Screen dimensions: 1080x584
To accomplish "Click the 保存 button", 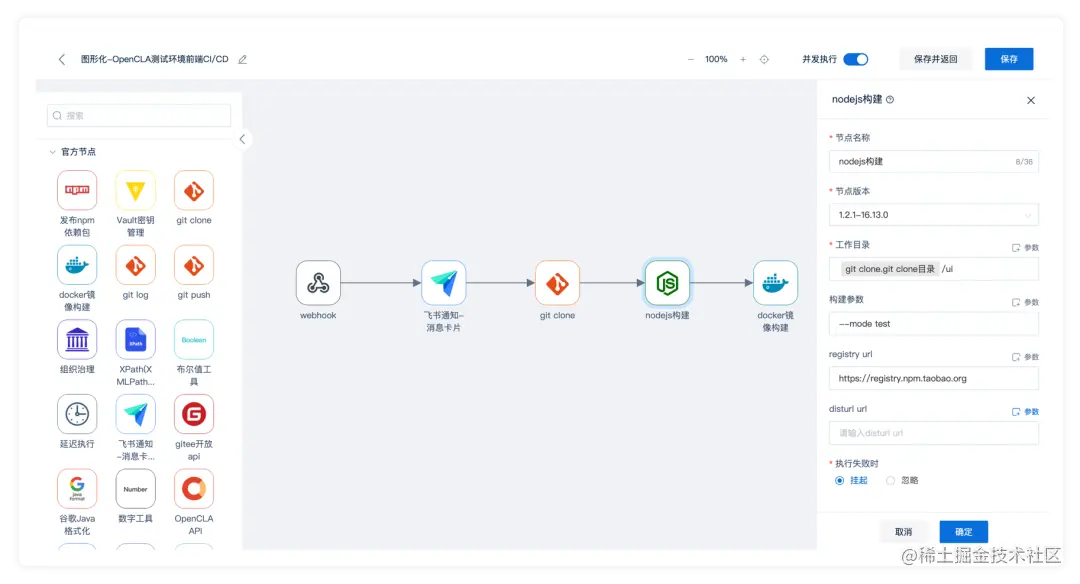I will click(x=1009, y=59).
